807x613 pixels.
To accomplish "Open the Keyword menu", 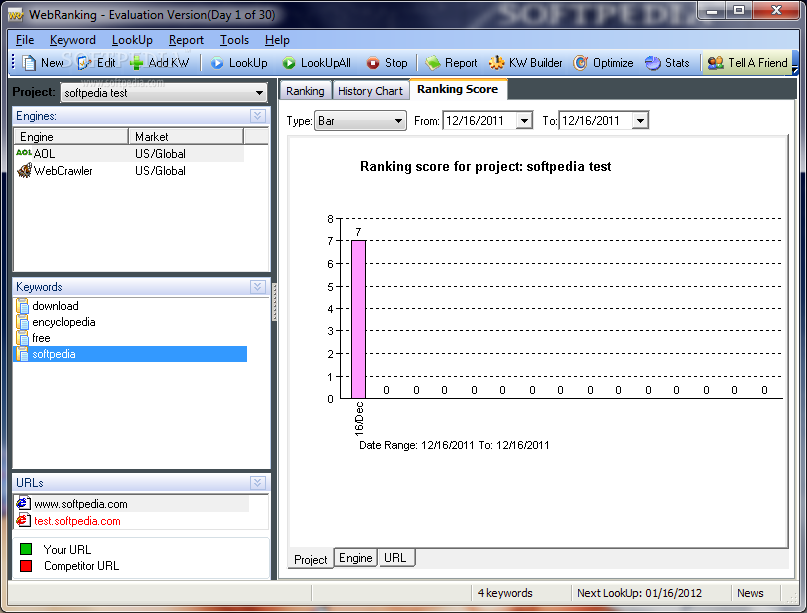I will pos(73,40).
